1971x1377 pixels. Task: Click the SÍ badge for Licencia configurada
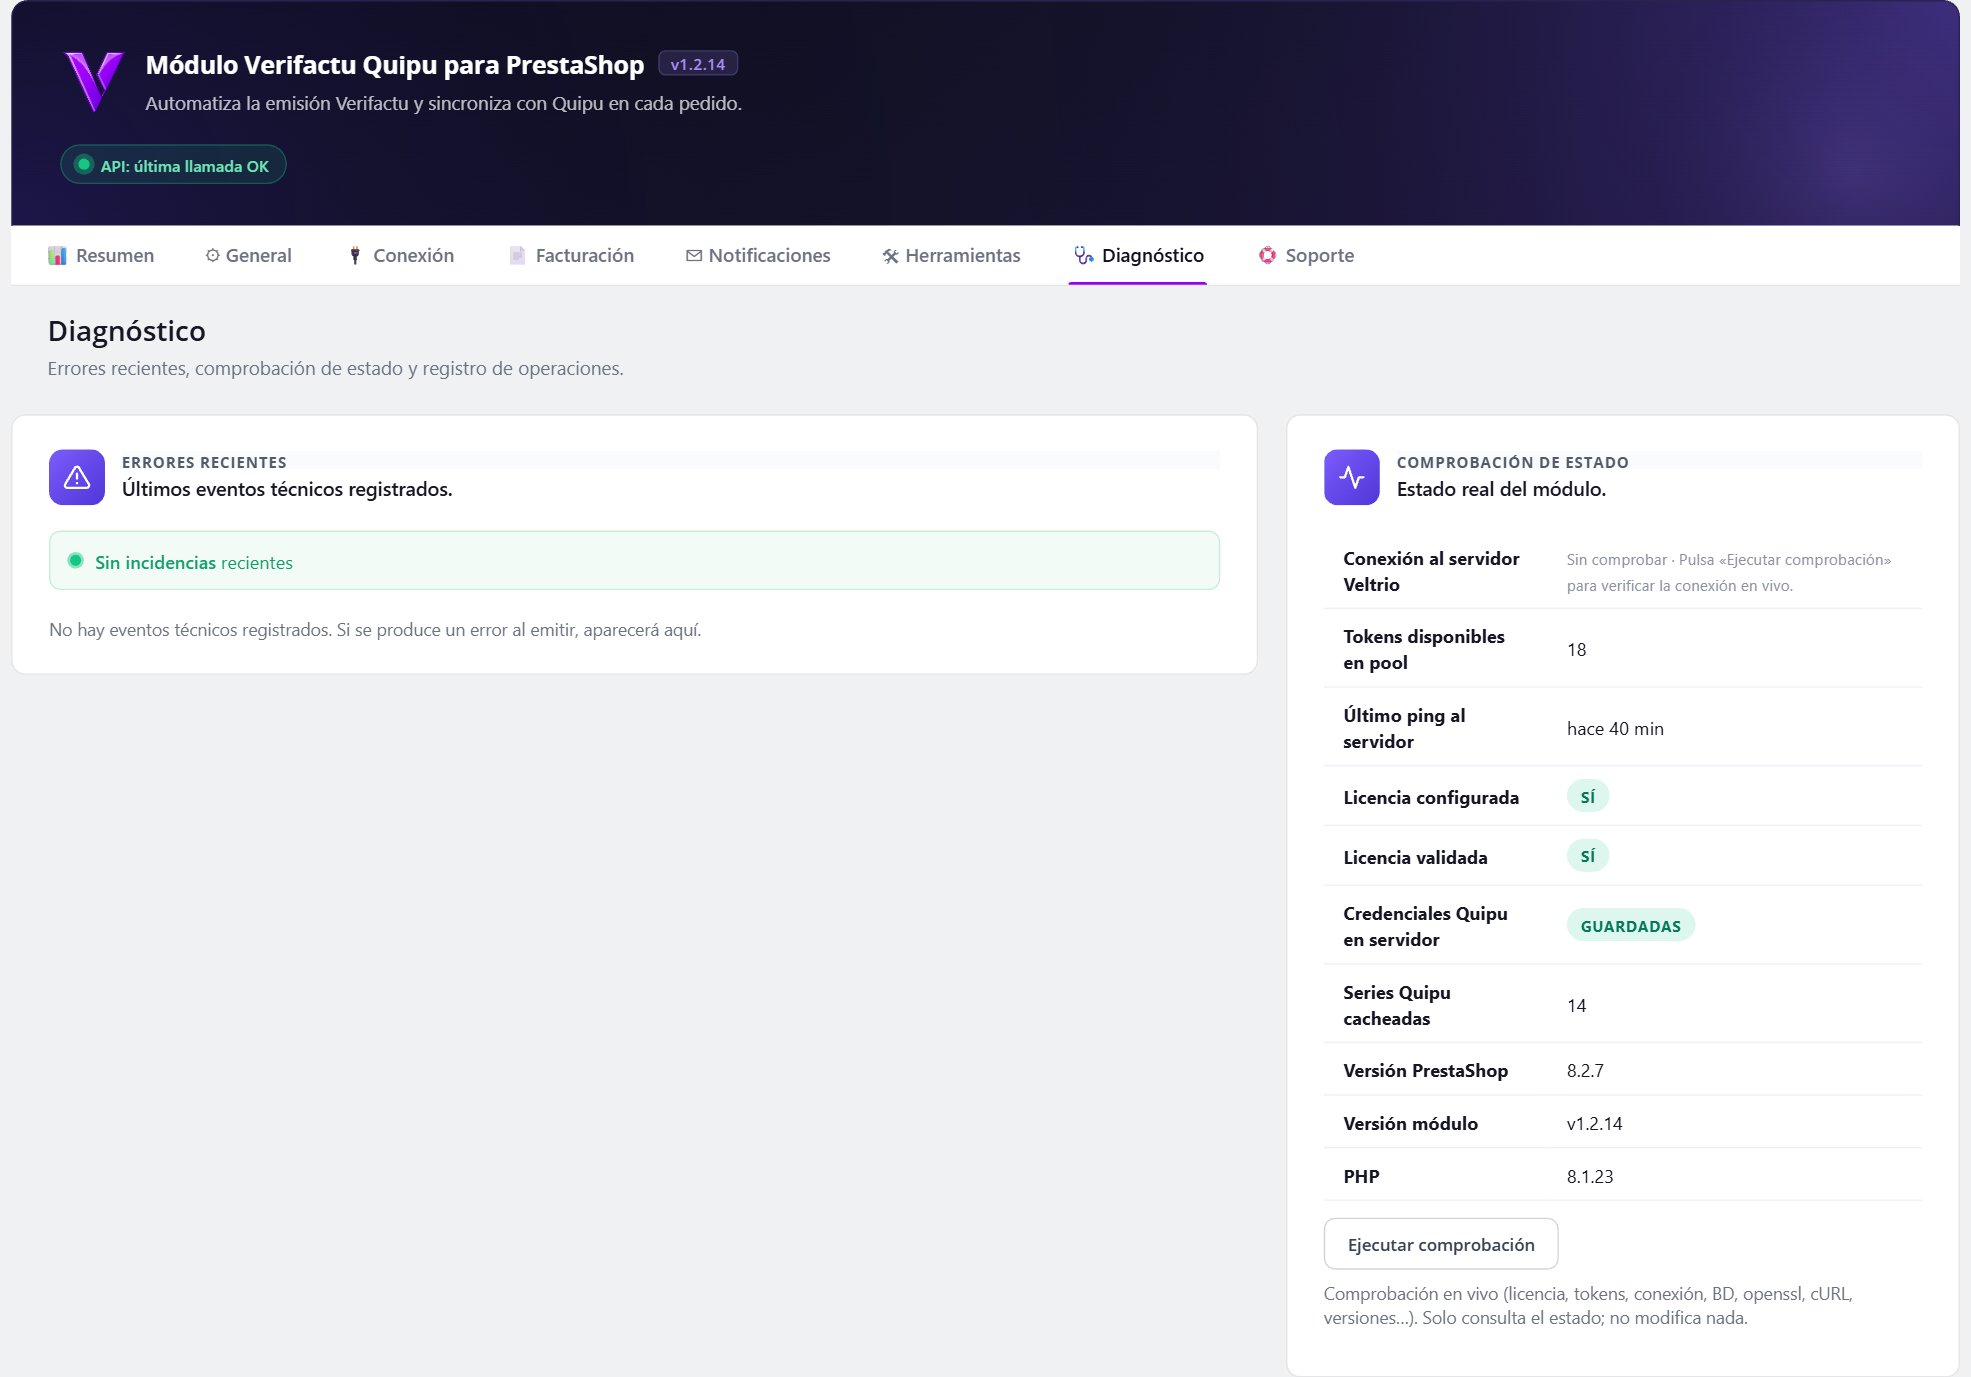(1587, 797)
